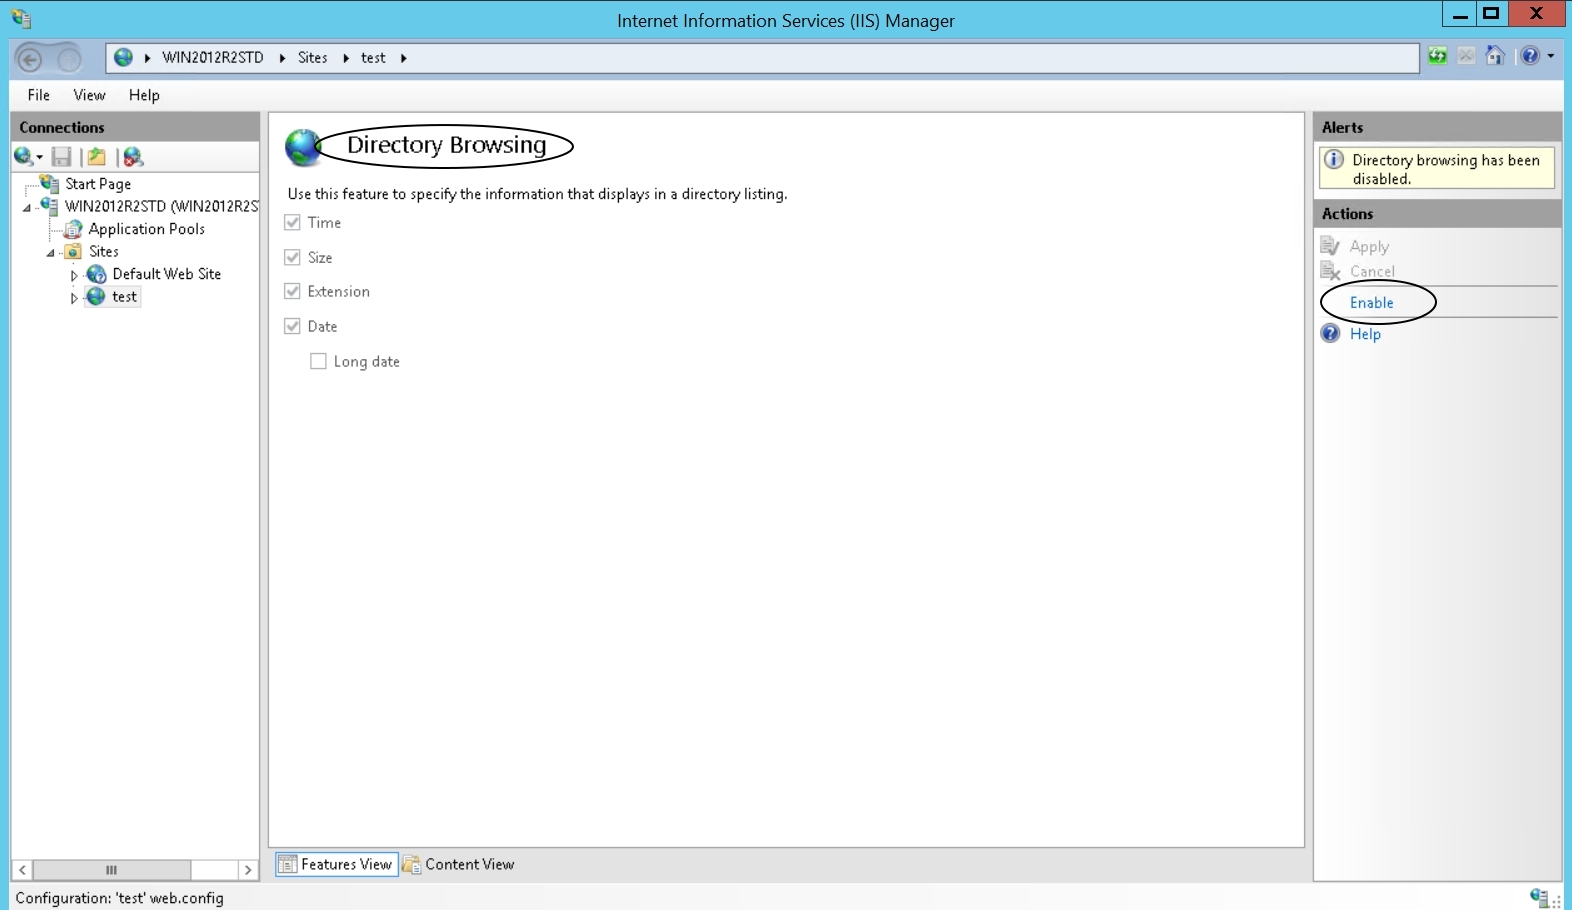Collapse the Sites tree node
1572x910 pixels.
tap(50, 253)
